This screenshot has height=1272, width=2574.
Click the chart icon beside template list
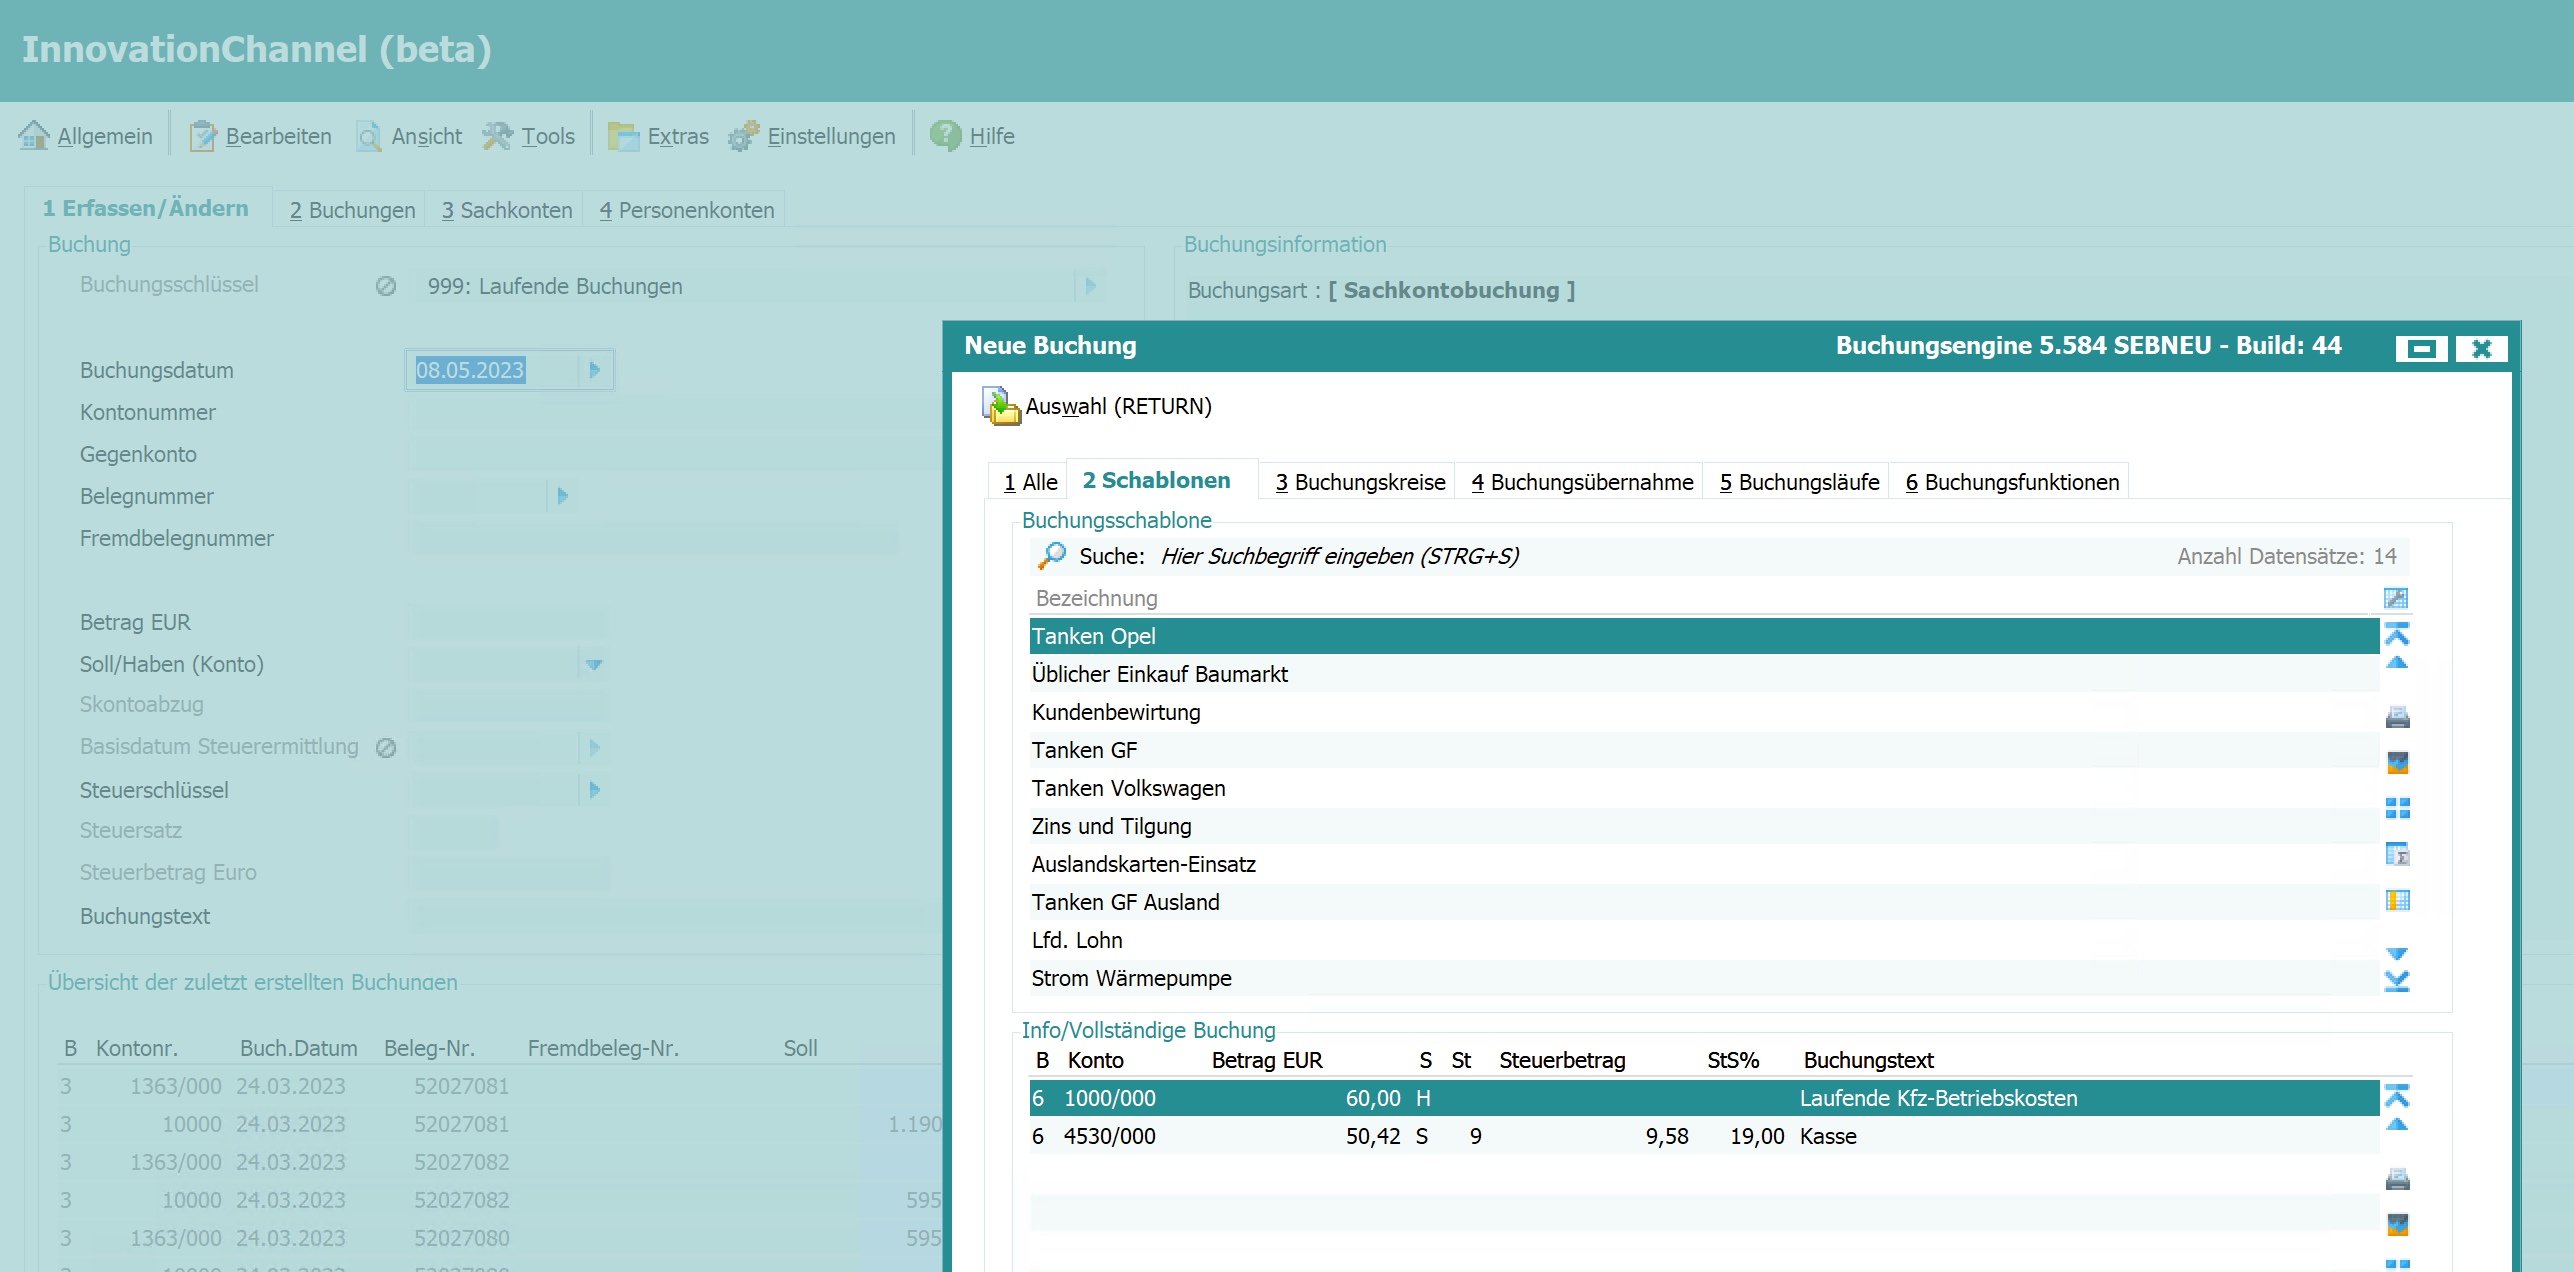[x=2397, y=762]
